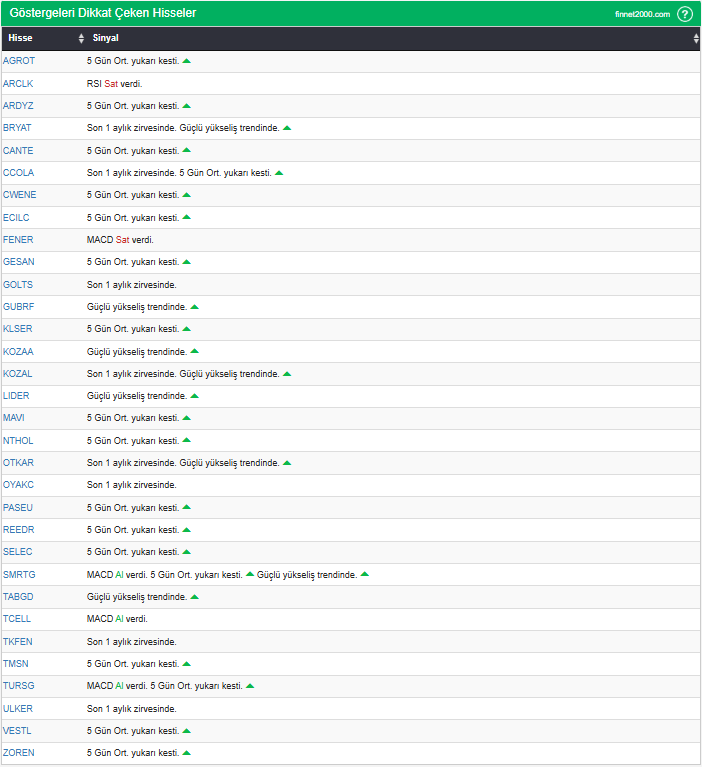Click the Hisse column header
The height and width of the screenshot is (767, 702).
click(20, 38)
